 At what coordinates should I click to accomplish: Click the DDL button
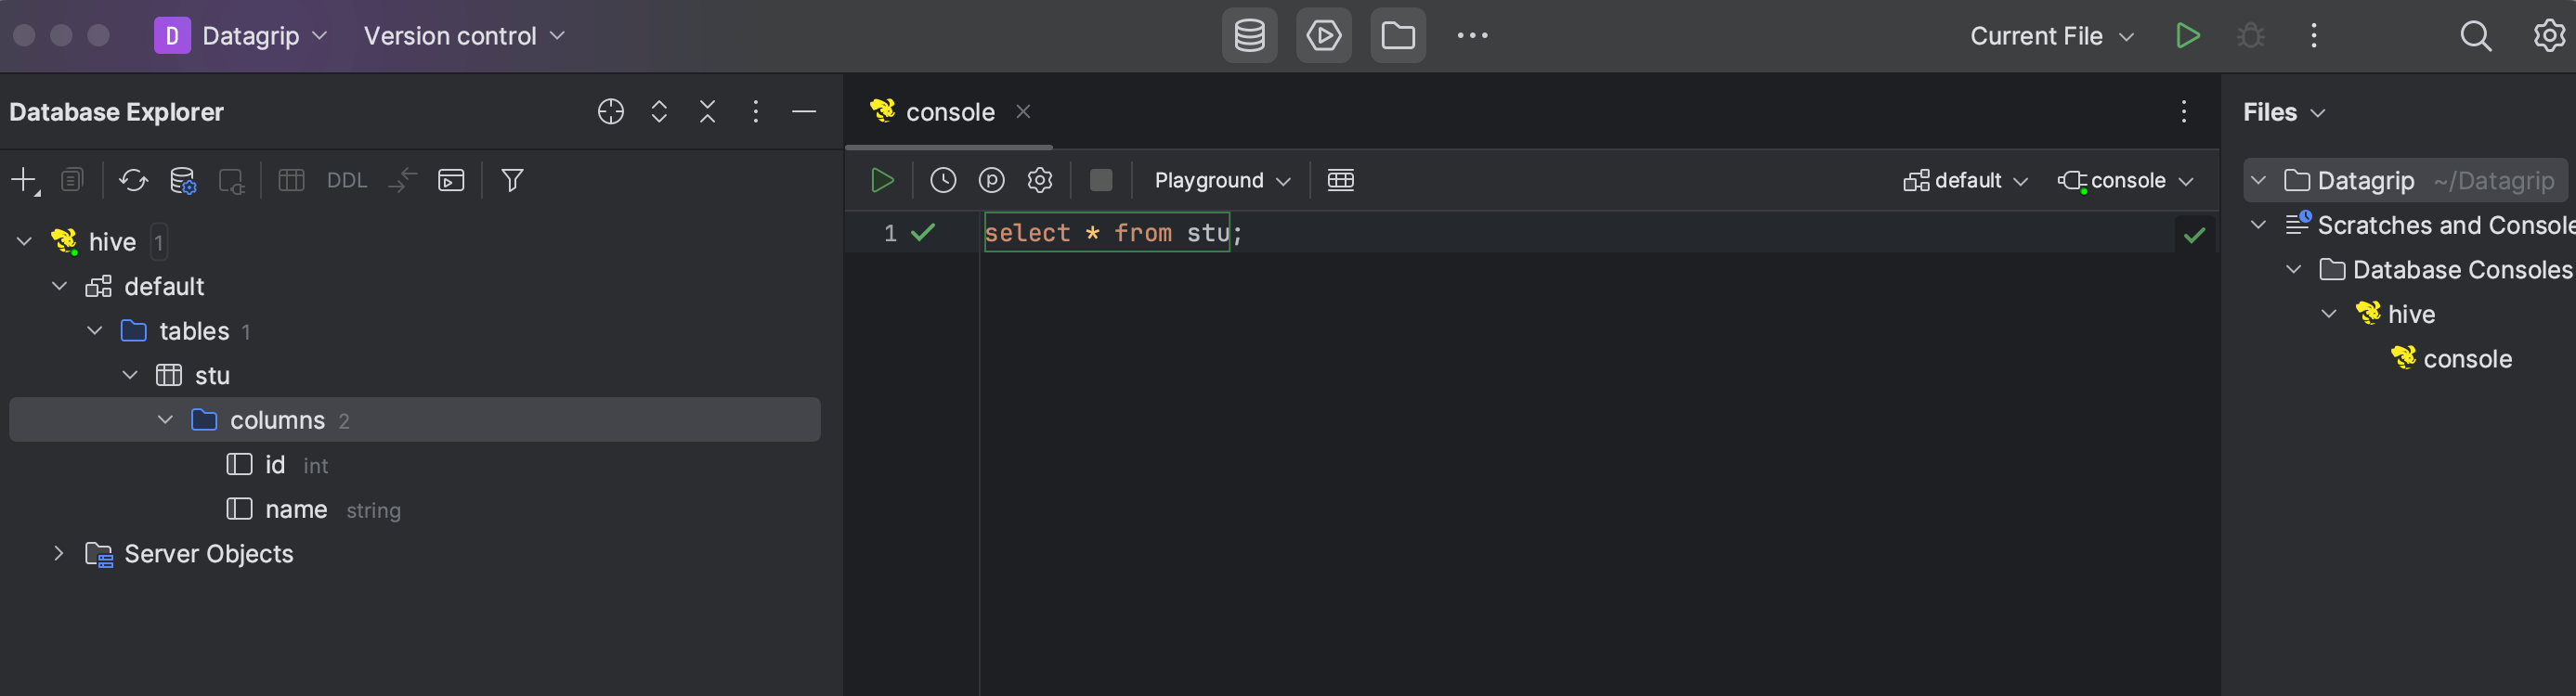point(347,181)
